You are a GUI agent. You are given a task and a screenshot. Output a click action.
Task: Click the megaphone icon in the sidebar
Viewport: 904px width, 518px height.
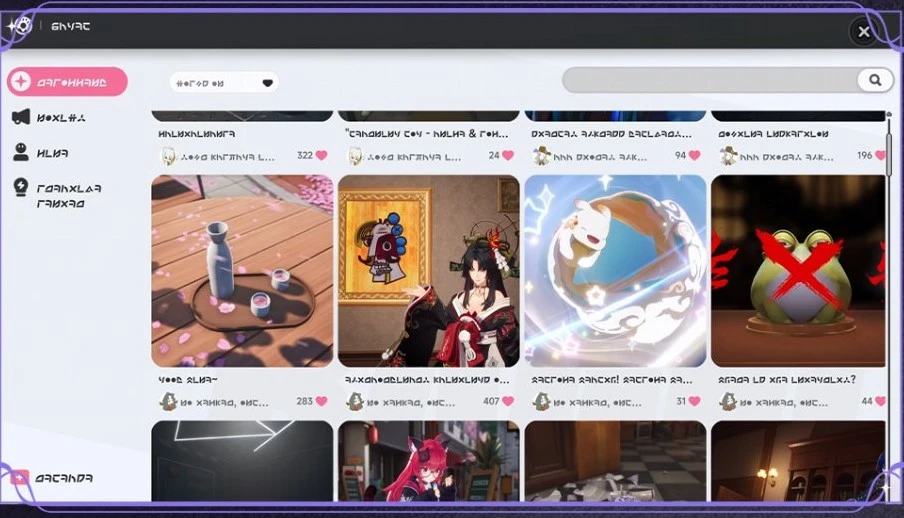pos(21,117)
